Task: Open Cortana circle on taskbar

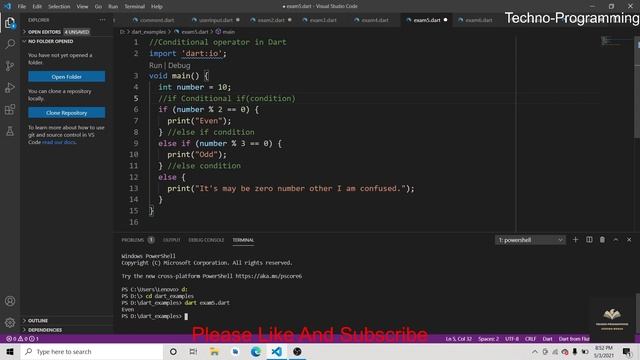Action: (x=173, y=351)
